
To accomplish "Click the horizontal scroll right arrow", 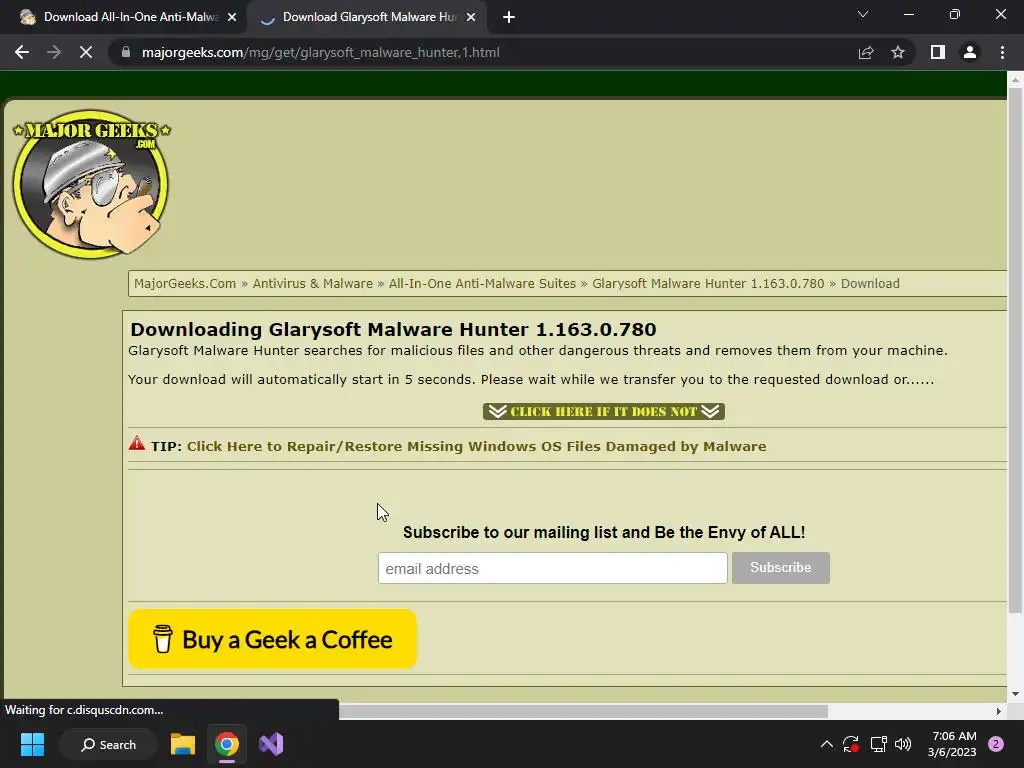I will [x=999, y=711].
